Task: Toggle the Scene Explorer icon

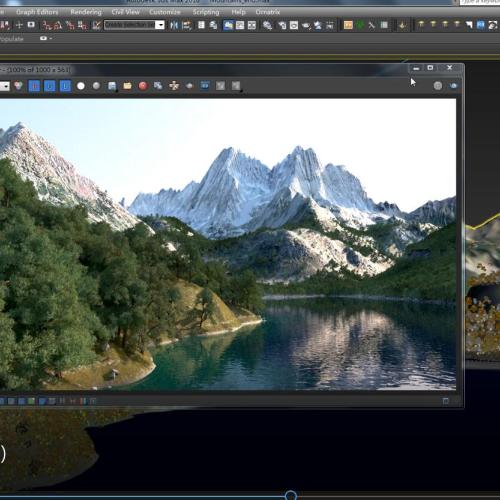Action: pyautogui.click(x=201, y=25)
